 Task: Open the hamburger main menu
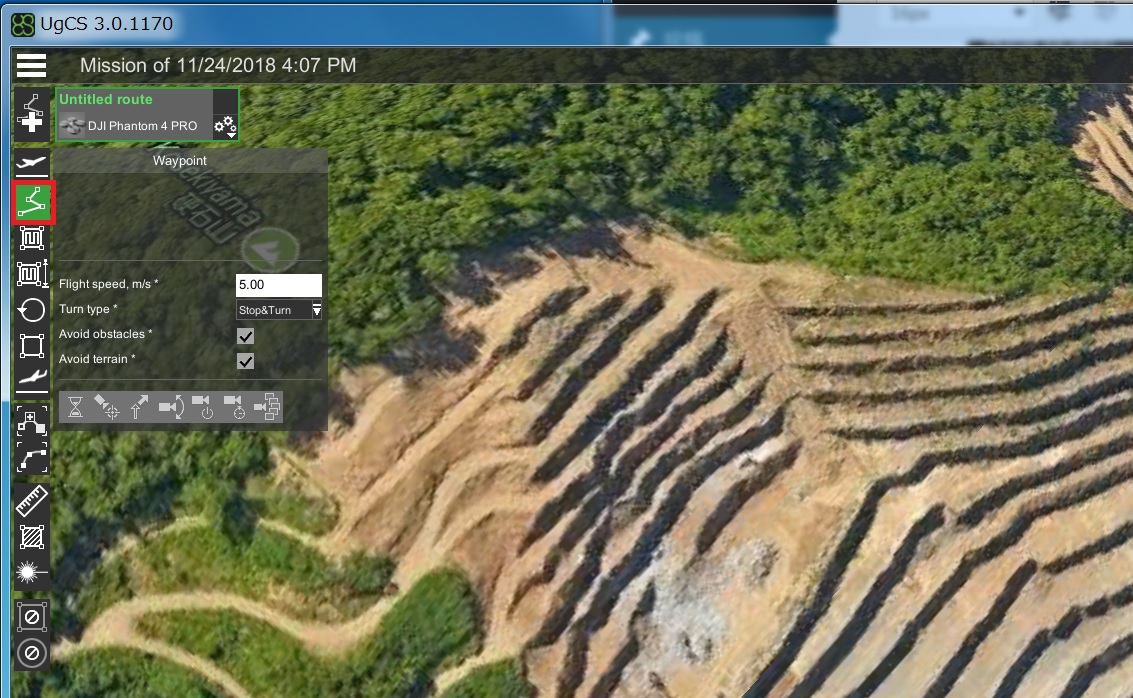point(32,66)
